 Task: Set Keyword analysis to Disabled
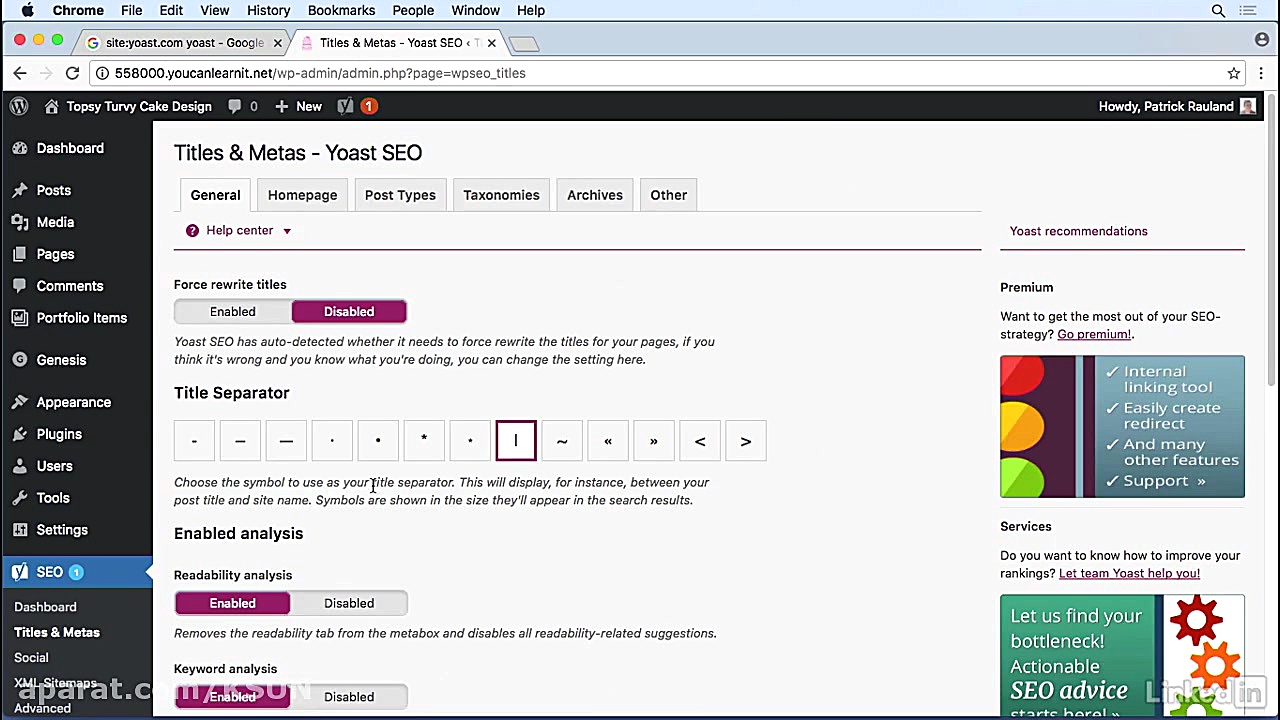pyautogui.click(x=349, y=697)
